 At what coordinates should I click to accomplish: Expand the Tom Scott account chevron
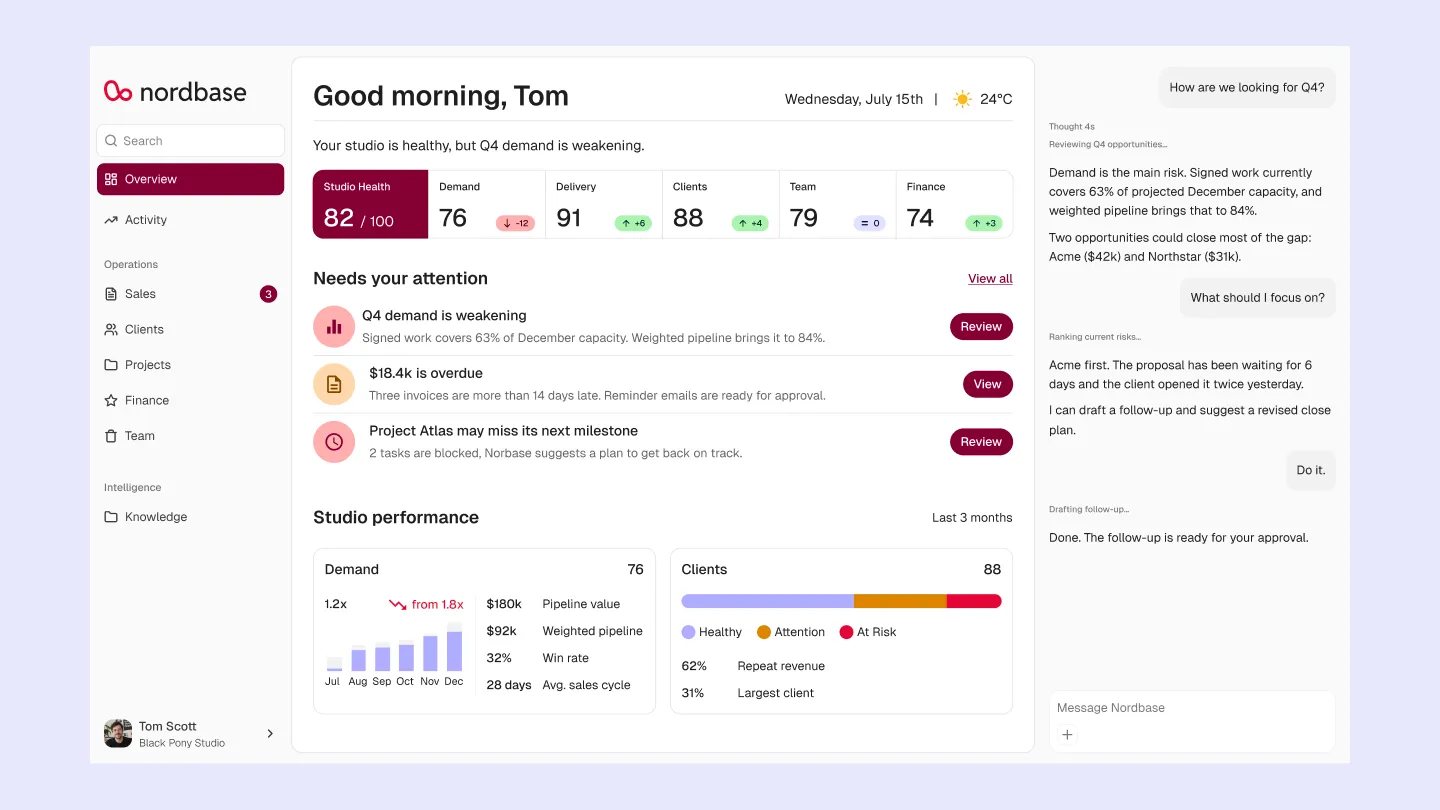tap(270, 733)
